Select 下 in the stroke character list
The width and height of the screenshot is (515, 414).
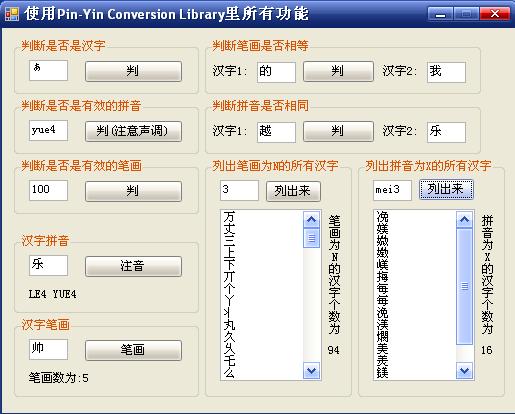coord(229,264)
